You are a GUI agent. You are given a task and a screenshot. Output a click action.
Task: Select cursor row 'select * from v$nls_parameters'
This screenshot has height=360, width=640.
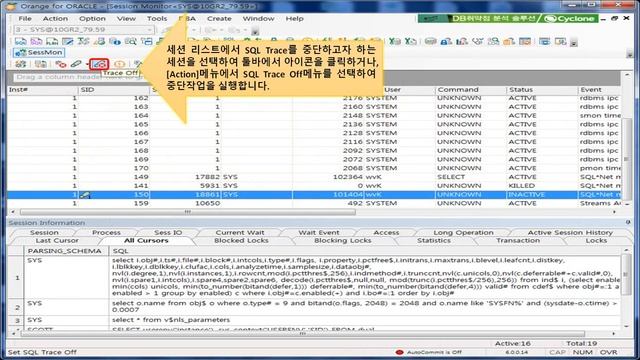pyautogui.click(x=313, y=320)
